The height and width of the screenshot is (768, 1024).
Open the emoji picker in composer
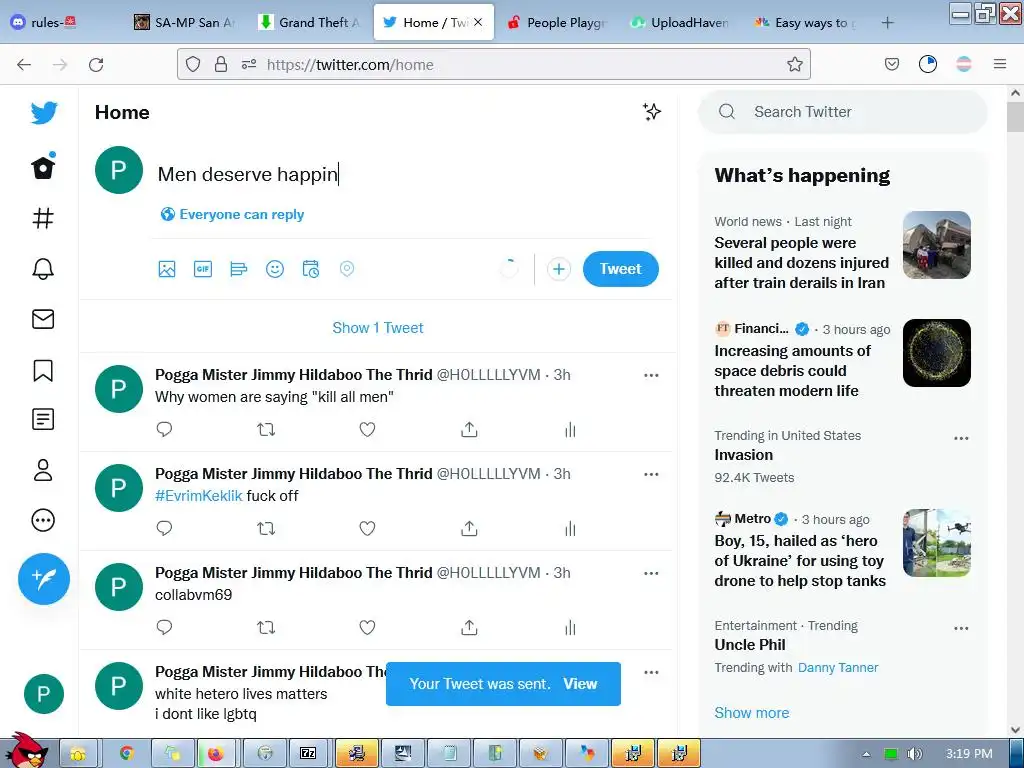(x=275, y=268)
